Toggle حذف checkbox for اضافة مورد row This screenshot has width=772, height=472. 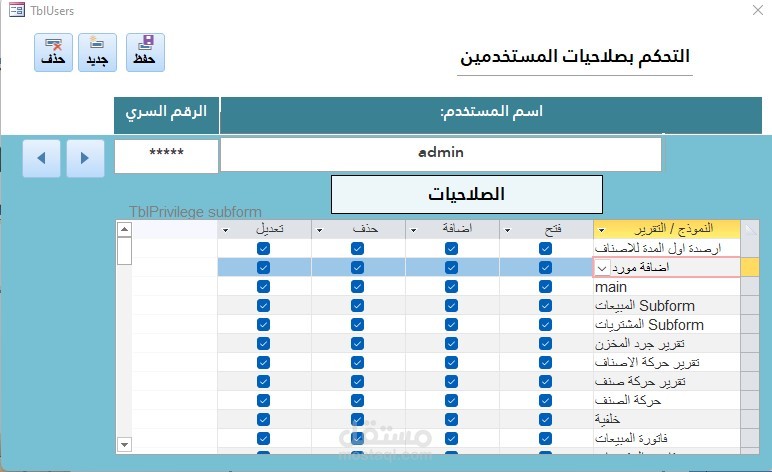point(357,267)
